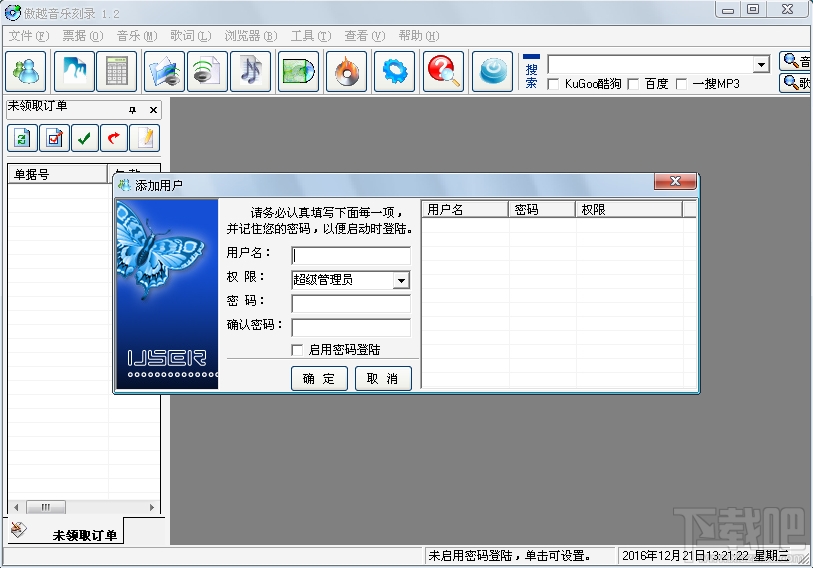The height and width of the screenshot is (568, 813).
Task: Close the 添加用户 dialog
Action: 675,181
